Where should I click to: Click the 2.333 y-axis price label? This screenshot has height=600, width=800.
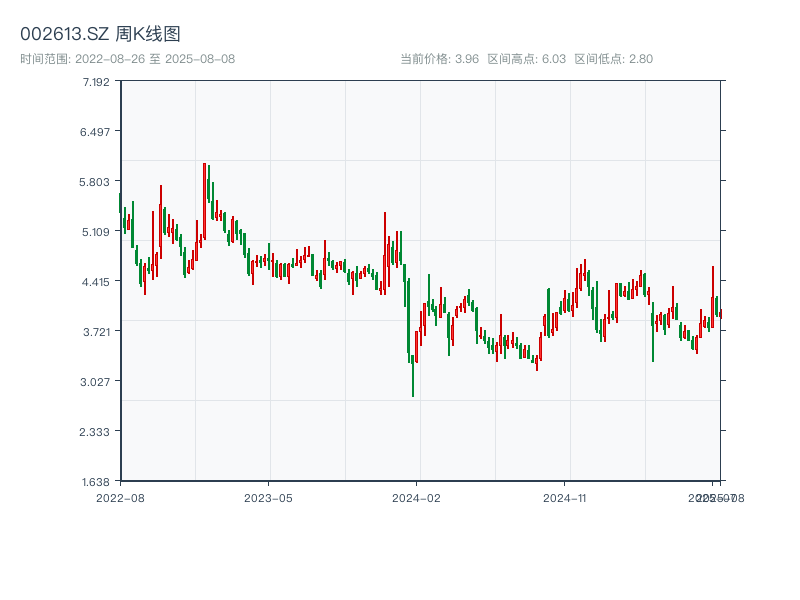pos(97,431)
